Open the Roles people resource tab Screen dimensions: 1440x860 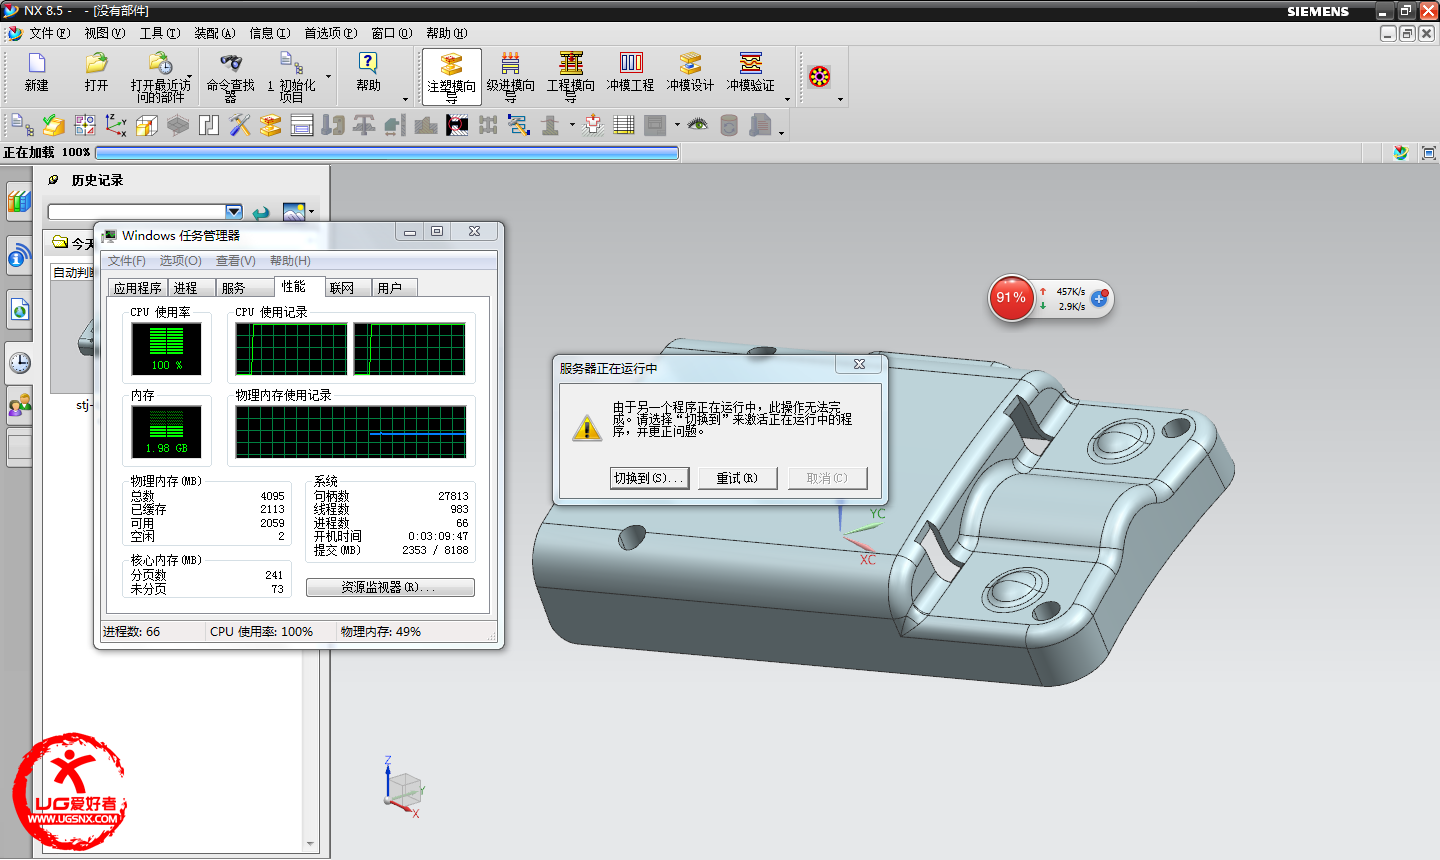19,405
